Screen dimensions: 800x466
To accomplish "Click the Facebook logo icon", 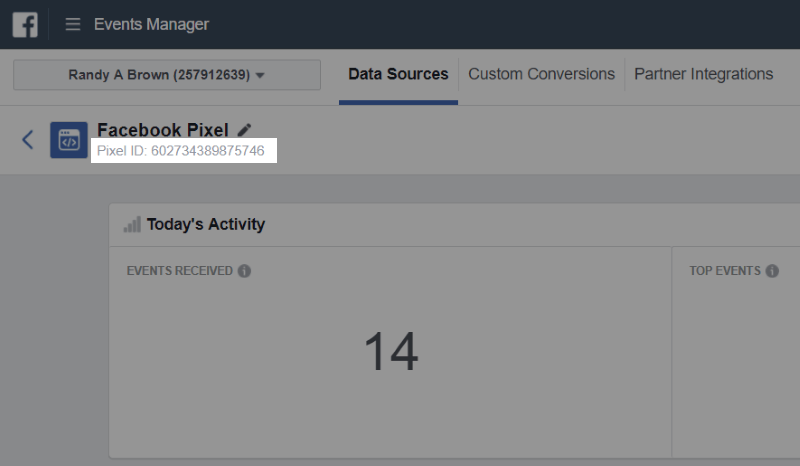I will (x=25, y=24).
